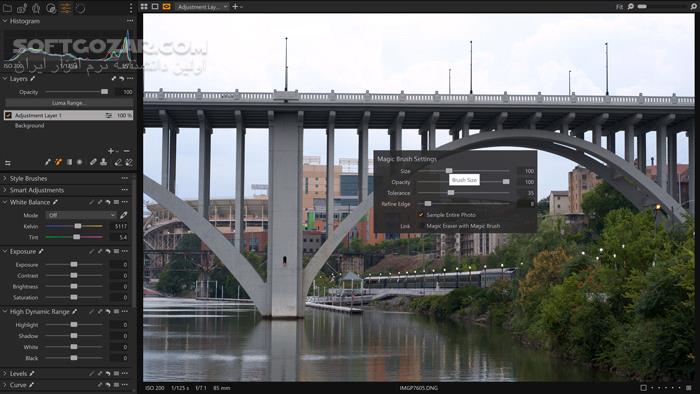This screenshot has width=700, height=394.
Task: Enable Link Magic Eraser with Magic Brush
Action: tap(421, 226)
